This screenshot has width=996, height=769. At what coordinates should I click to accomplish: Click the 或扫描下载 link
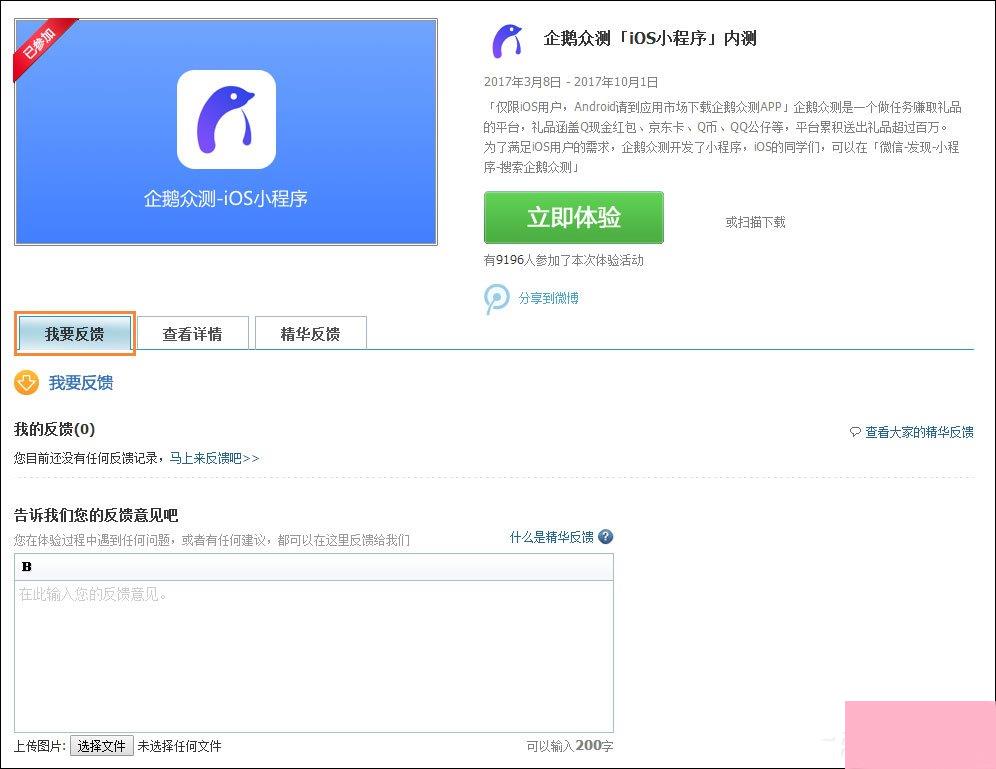click(x=755, y=222)
